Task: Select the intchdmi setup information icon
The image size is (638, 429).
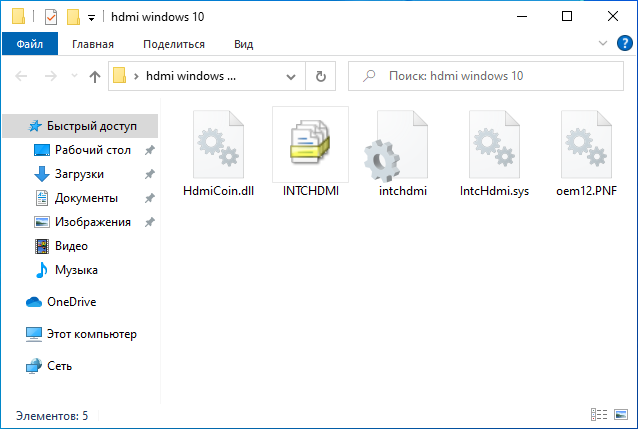Action: tap(396, 147)
